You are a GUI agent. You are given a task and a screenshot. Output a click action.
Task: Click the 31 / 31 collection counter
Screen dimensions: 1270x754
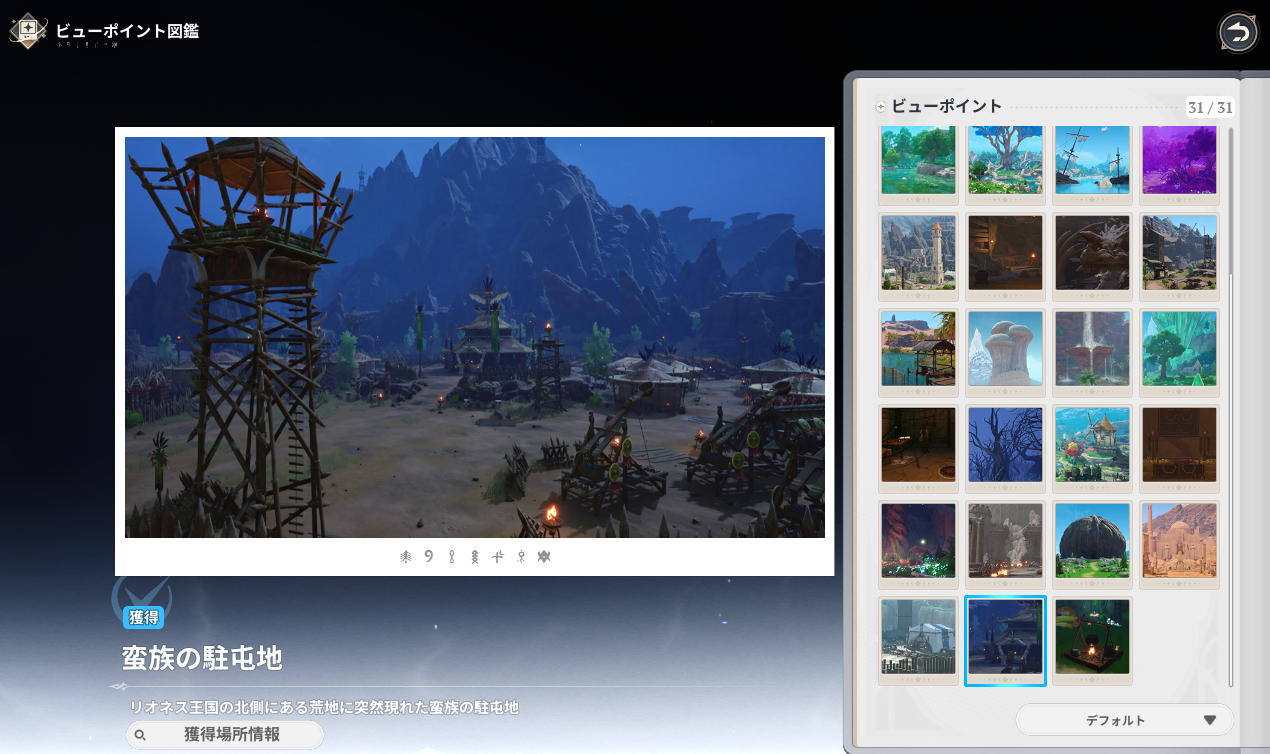click(x=1209, y=108)
